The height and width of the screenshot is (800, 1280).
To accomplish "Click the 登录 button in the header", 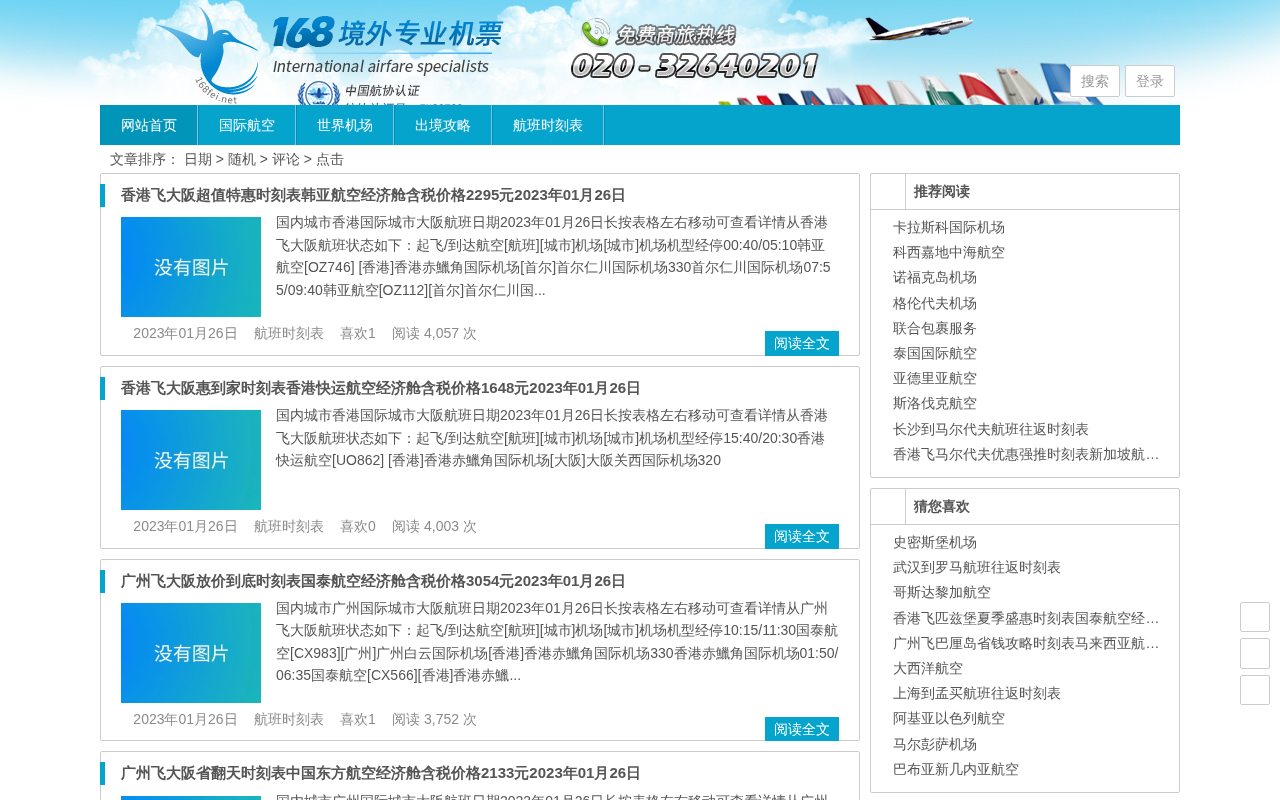I will click(1150, 81).
